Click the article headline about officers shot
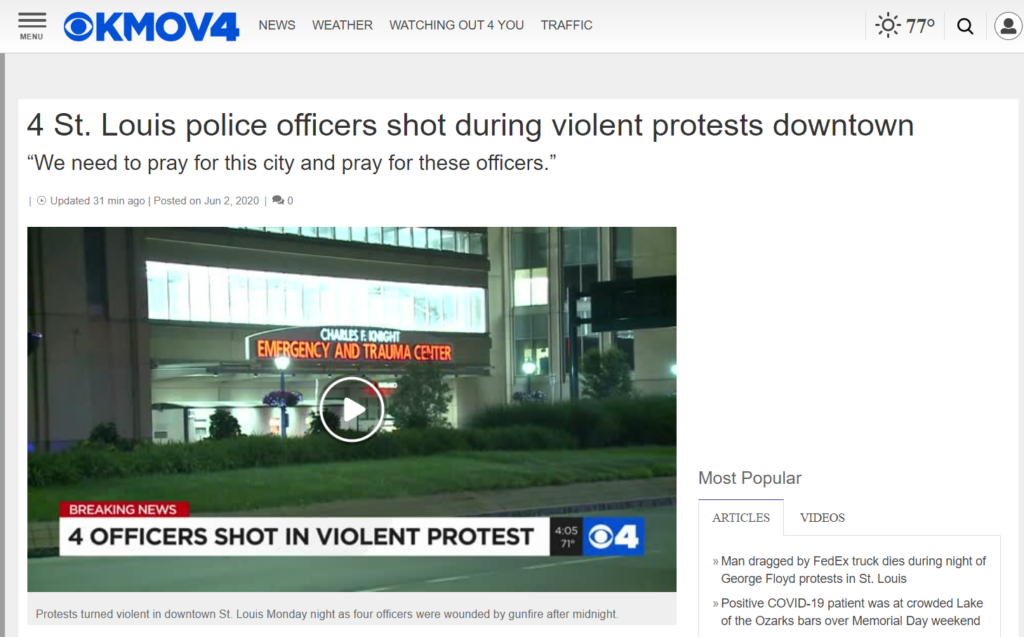 (470, 125)
